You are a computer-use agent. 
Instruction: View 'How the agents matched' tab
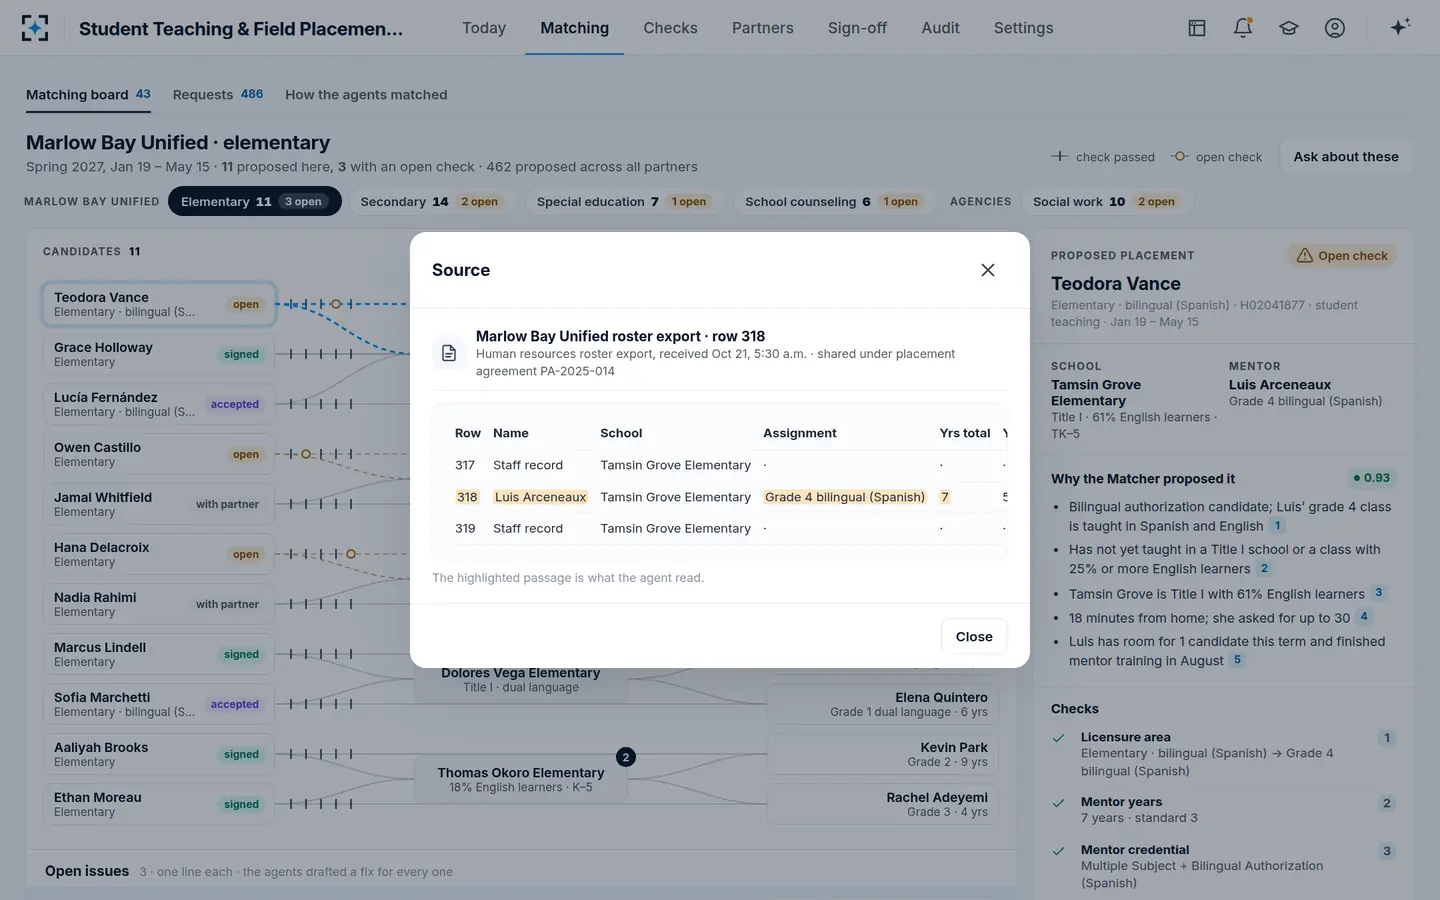pyautogui.click(x=366, y=95)
